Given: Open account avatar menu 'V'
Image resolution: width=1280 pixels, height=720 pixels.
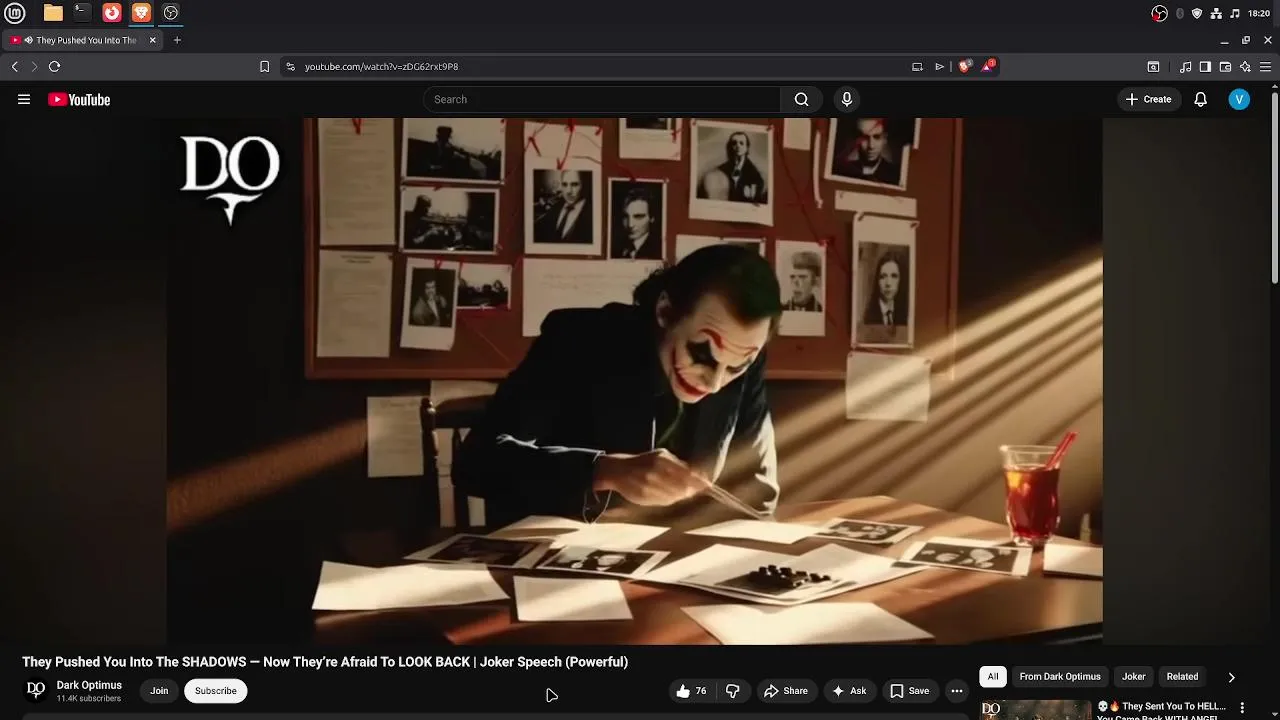Looking at the screenshot, I should 1239,99.
